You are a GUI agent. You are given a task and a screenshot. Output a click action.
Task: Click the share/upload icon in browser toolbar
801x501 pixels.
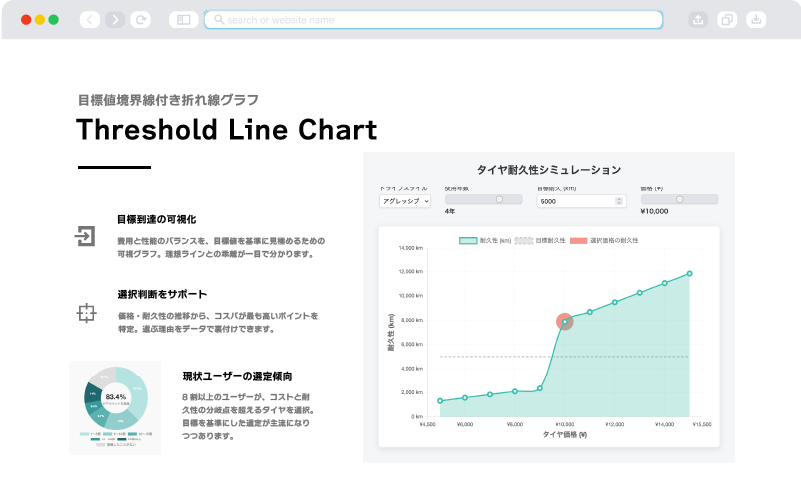click(x=698, y=20)
